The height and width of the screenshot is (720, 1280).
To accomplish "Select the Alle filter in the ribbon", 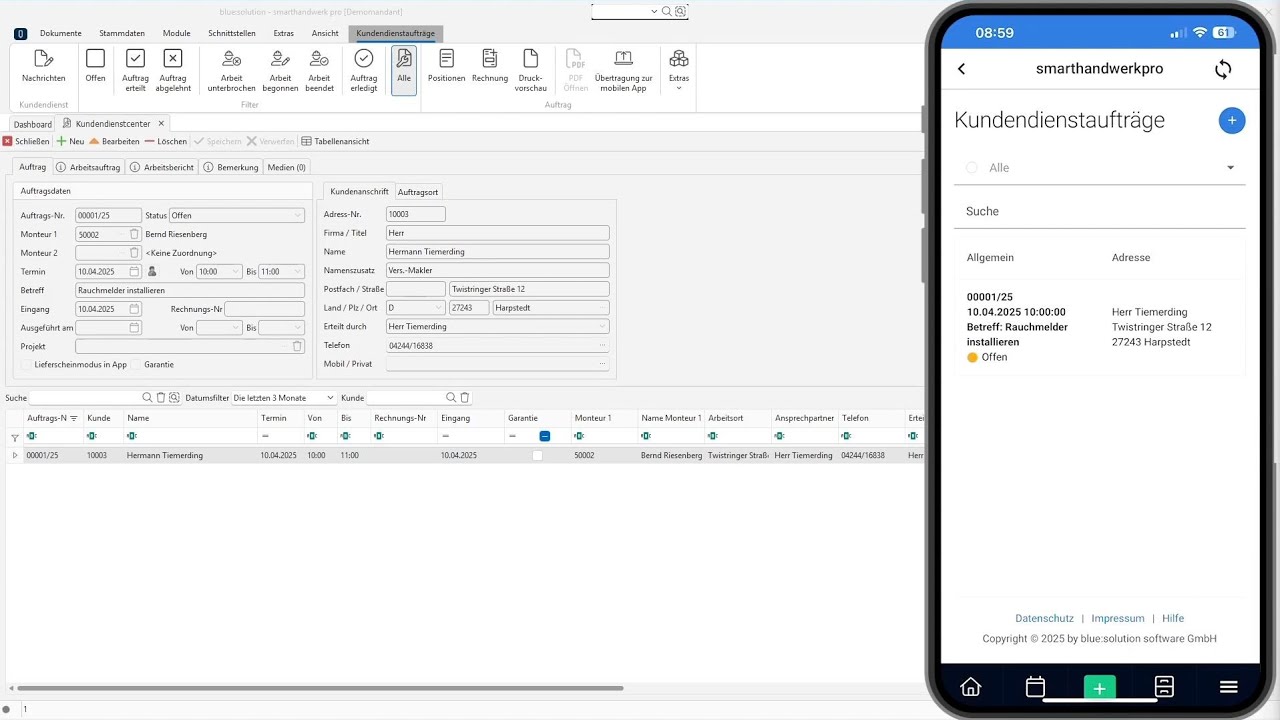I will tap(404, 70).
